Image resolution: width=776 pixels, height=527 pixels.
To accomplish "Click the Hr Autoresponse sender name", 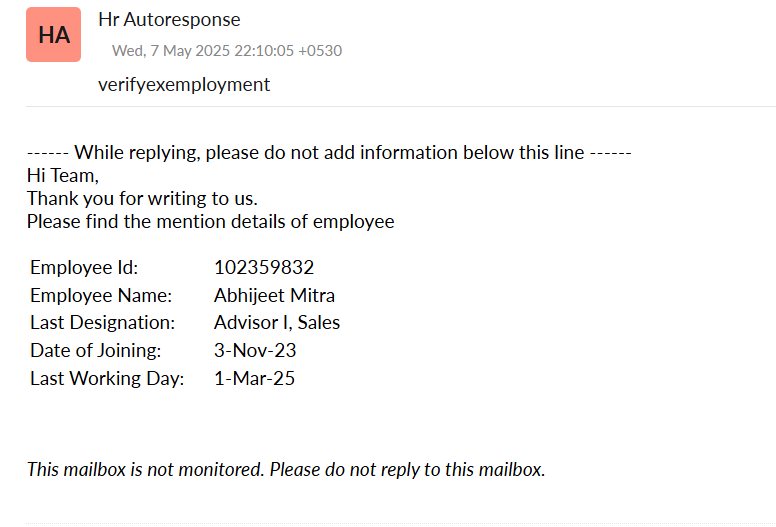I will click(169, 19).
